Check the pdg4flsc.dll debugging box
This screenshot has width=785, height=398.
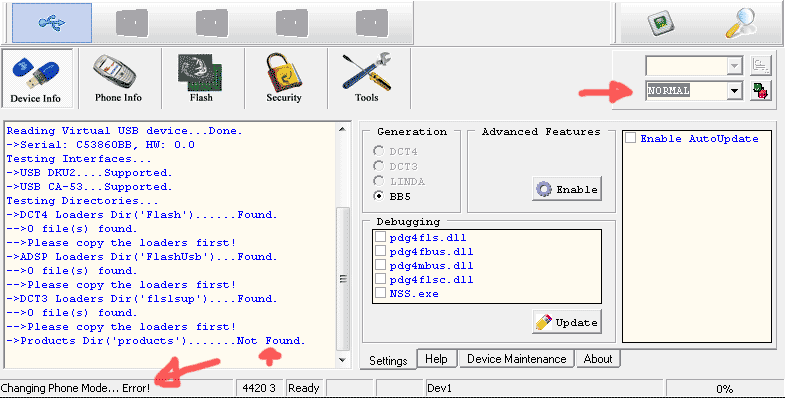pyautogui.click(x=380, y=279)
